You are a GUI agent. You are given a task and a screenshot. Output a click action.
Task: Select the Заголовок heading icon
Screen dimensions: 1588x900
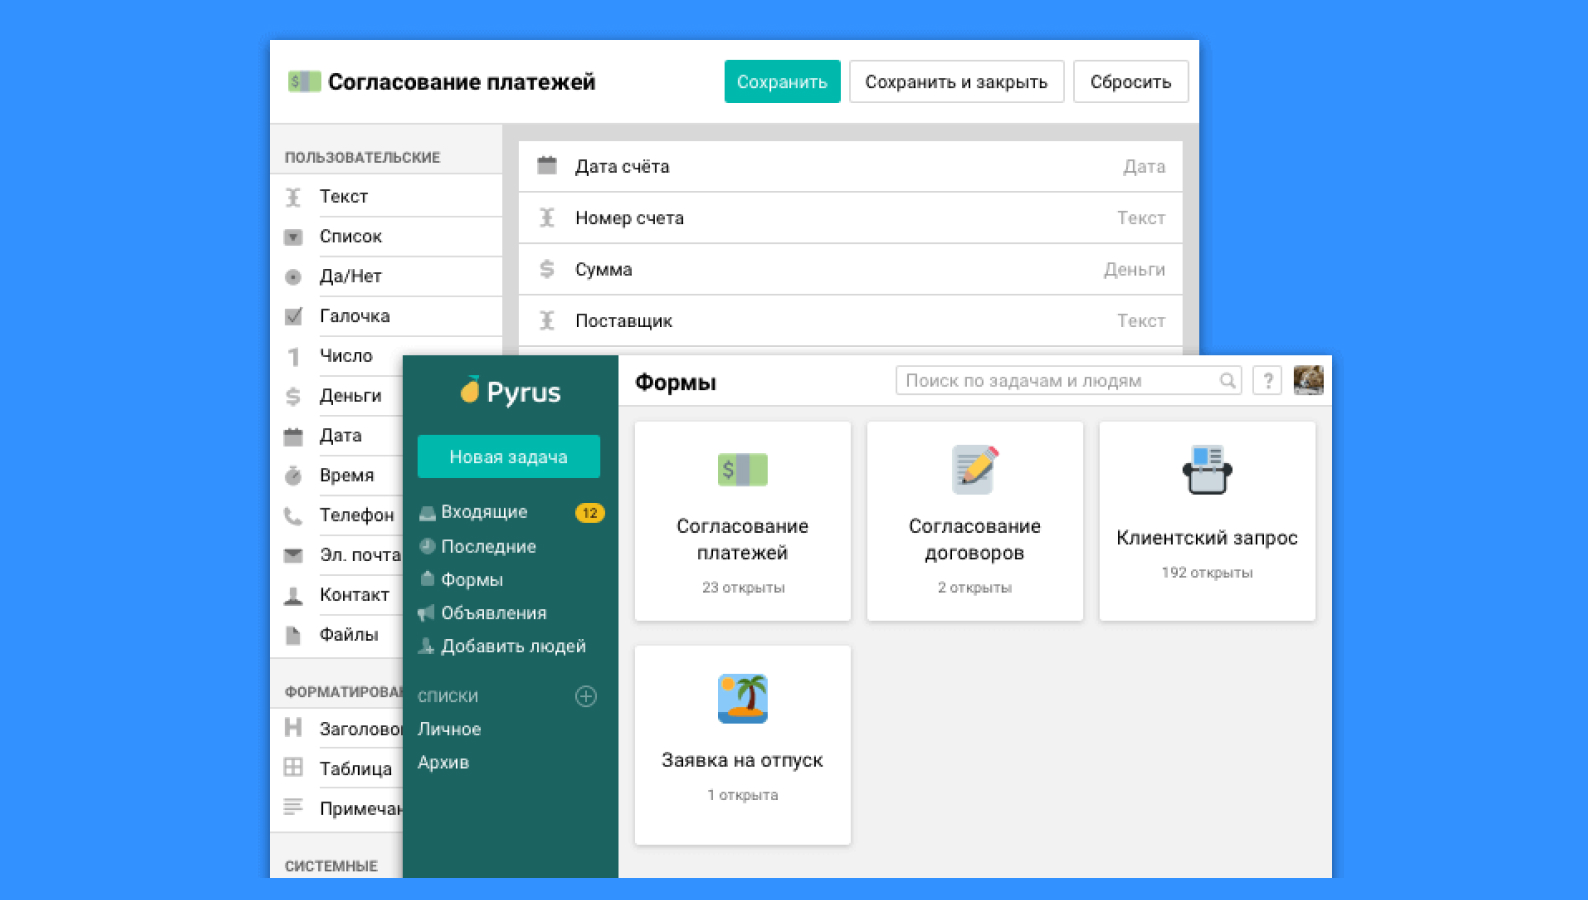293,727
